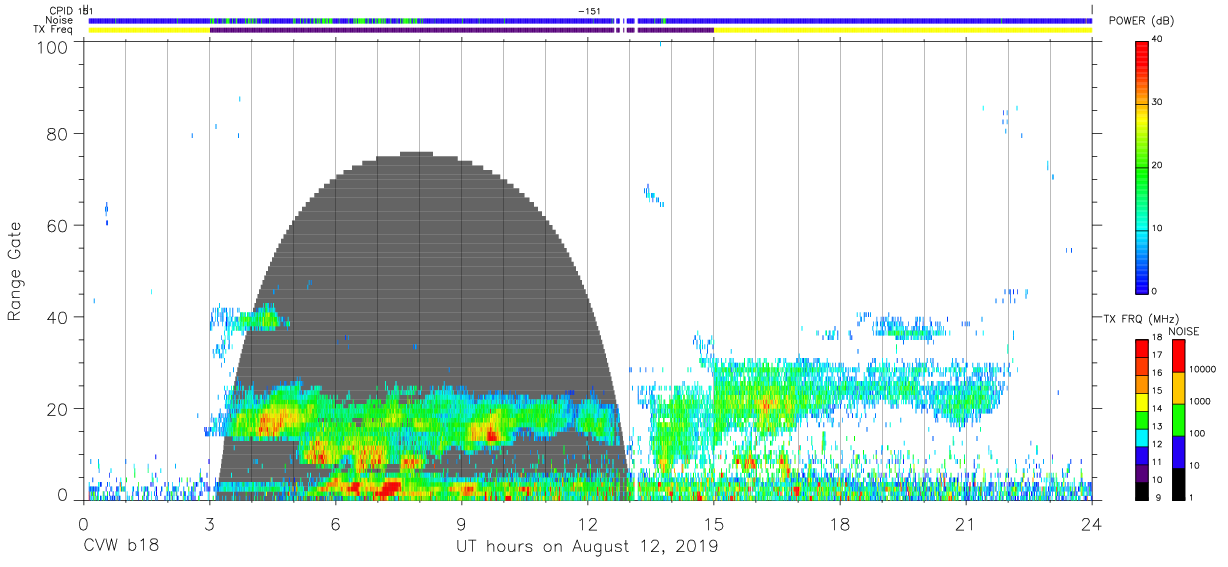Select the NOISE legend title

pyautogui.click(x=1182, y=331)
